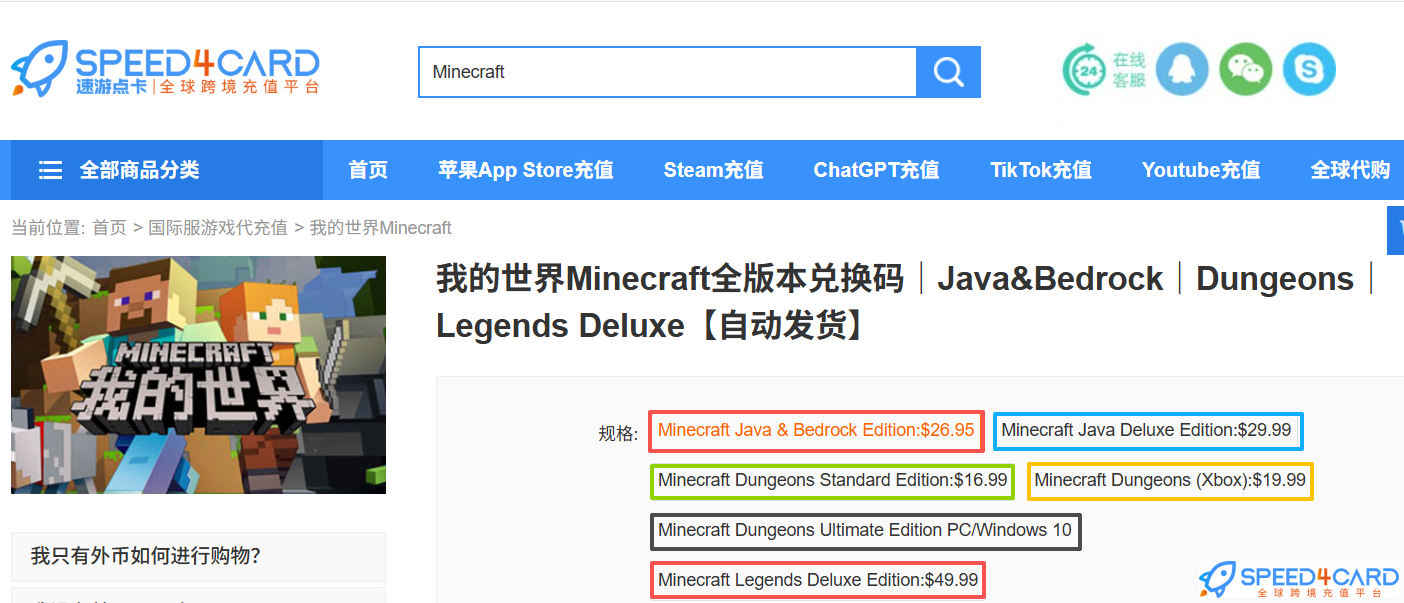
Task: Open the ChatGPT充值 nav item
Action: 877,170
